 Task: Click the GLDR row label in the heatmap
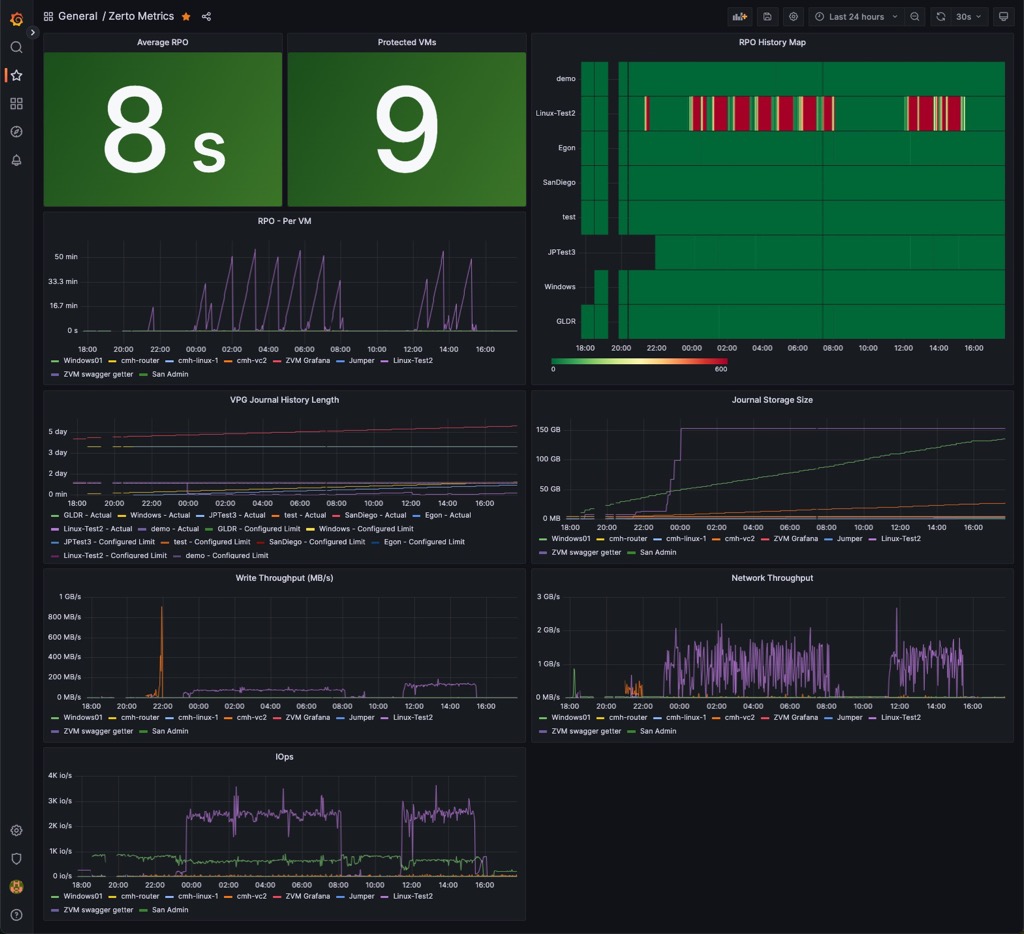tap(566, 321)
